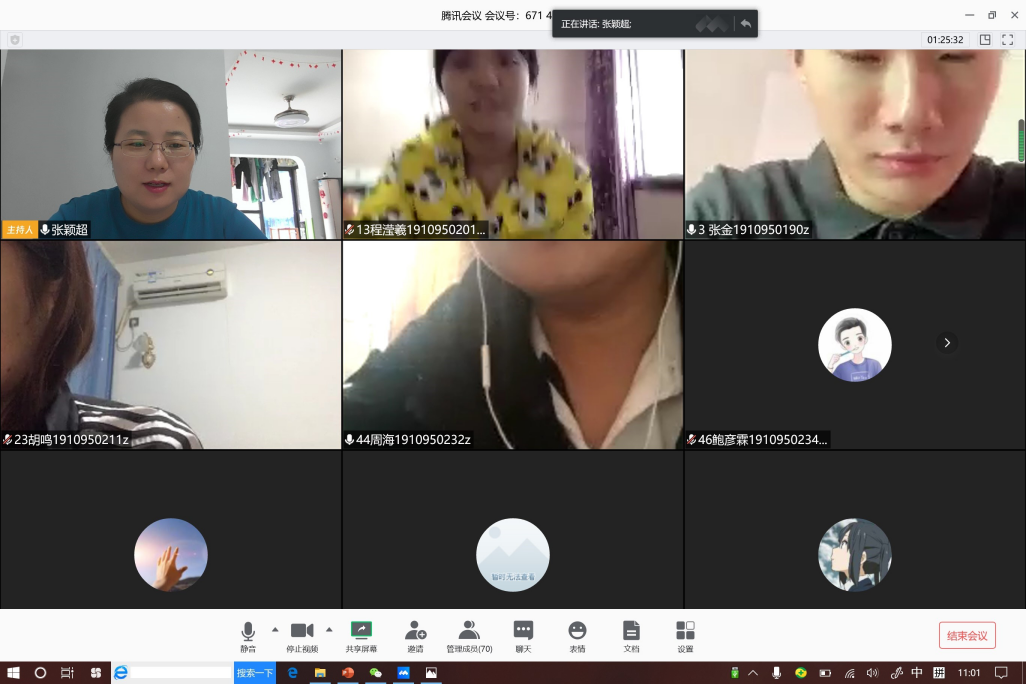The image size is (1026, 684).
Task: Expand audio options arrow beside 静音
Action: point(275,630)
